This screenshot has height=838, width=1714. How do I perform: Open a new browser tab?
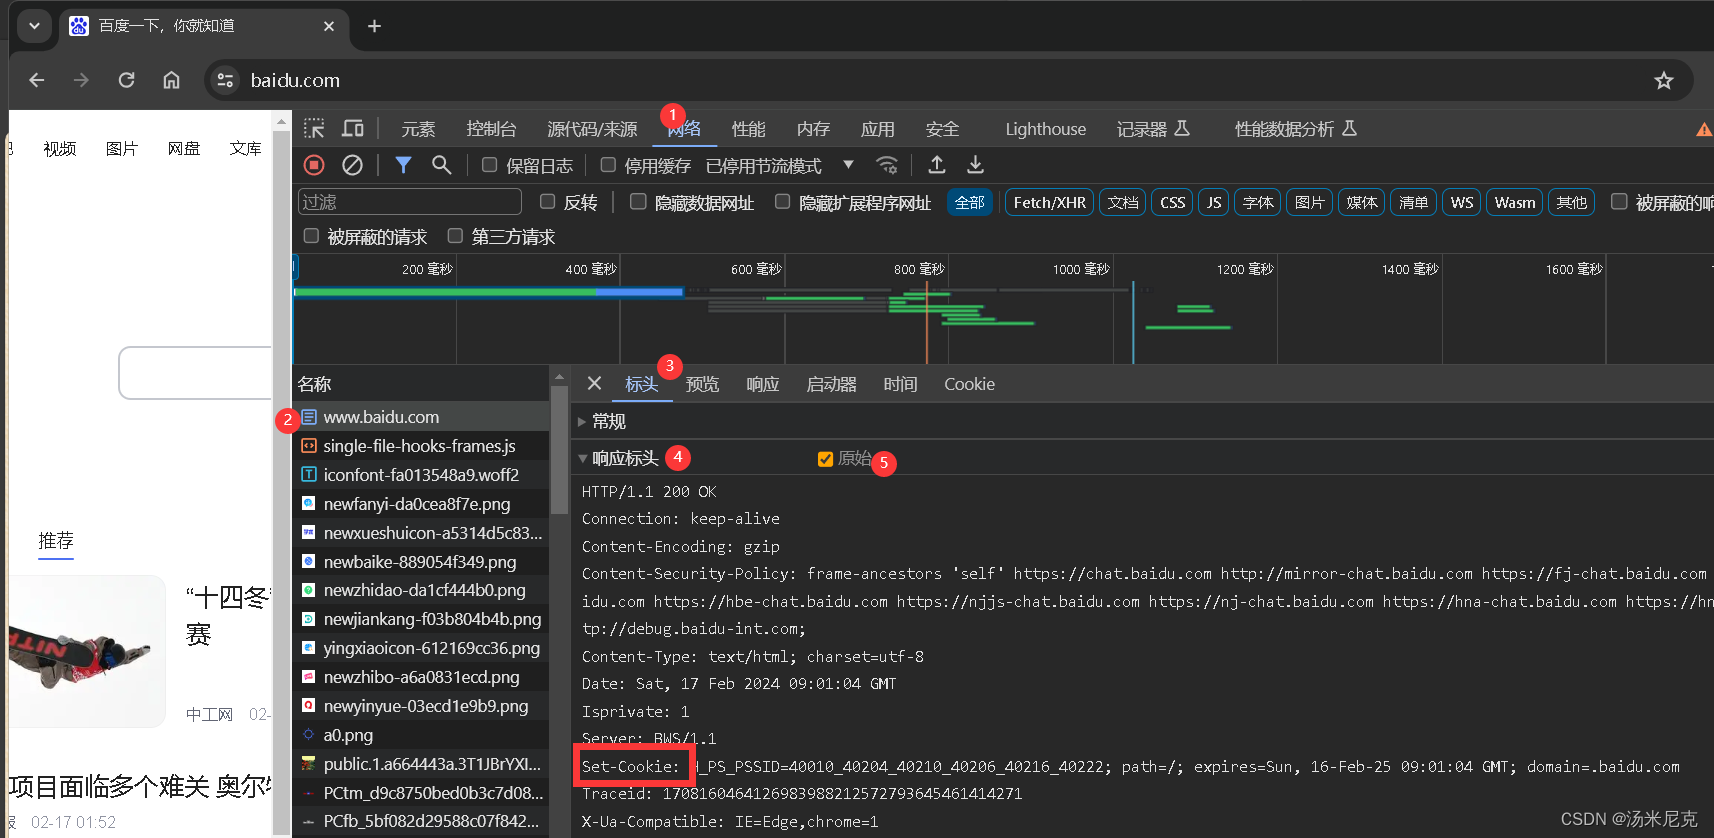pos(374,26)
